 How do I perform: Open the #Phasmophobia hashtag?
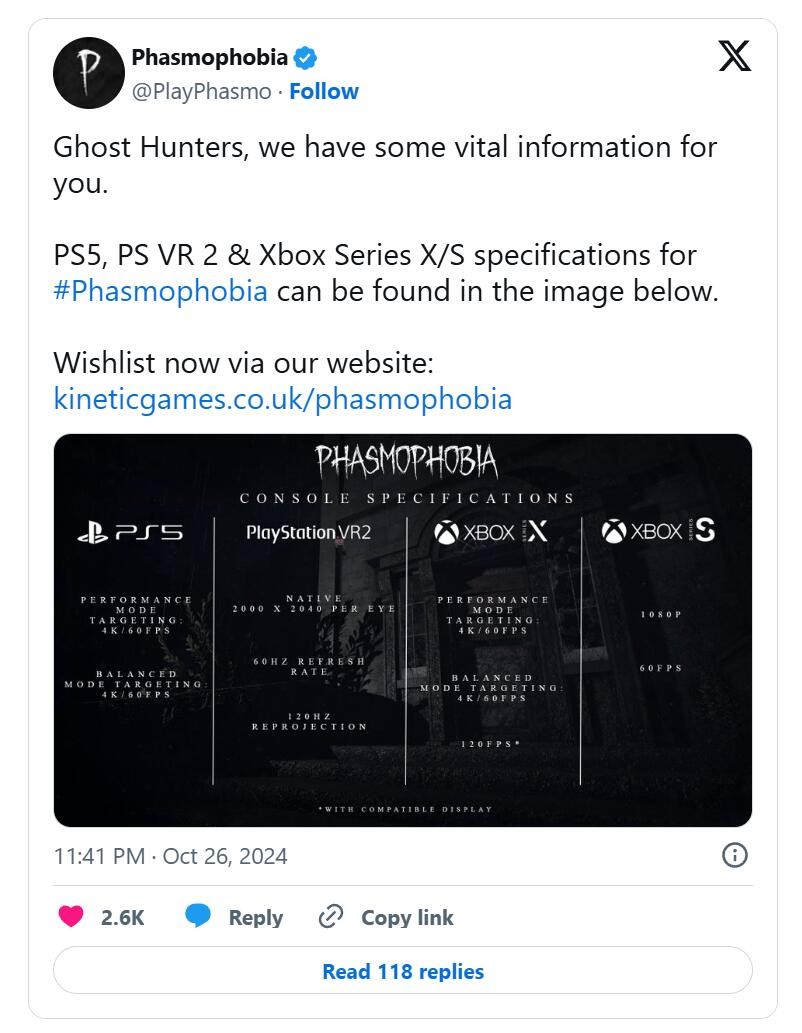160,291
